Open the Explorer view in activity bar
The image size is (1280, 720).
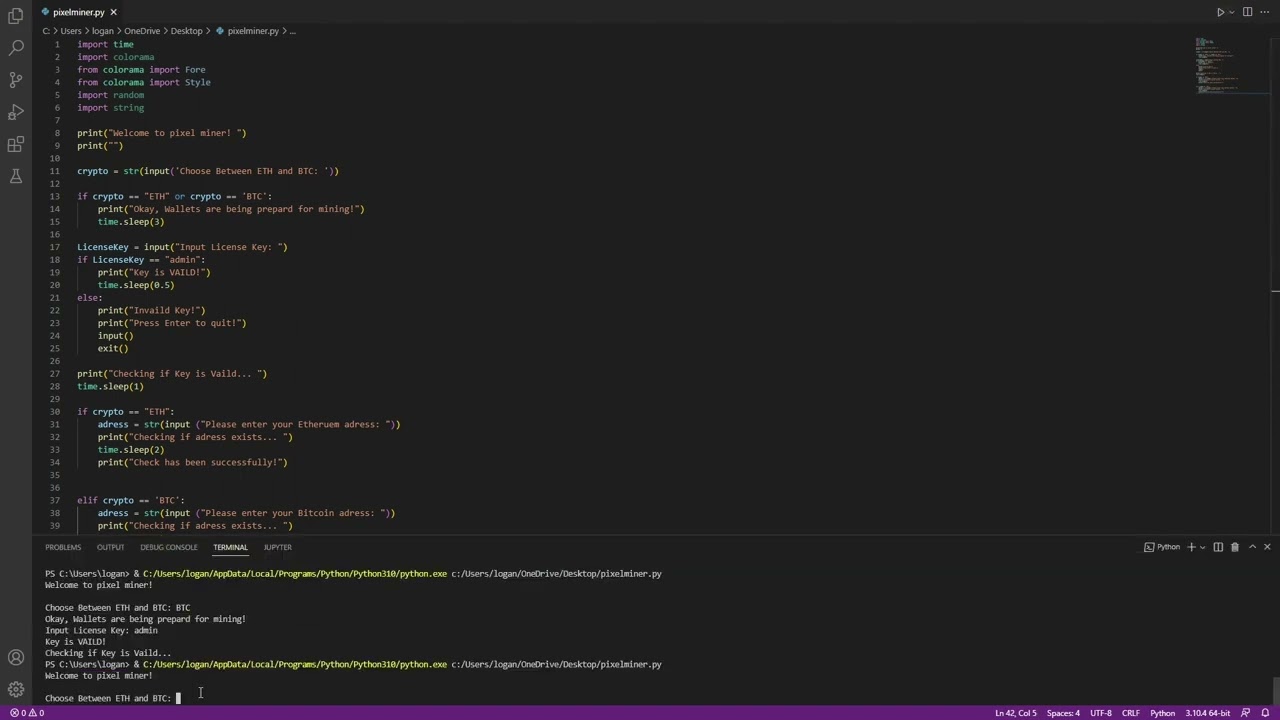[16, 15]
